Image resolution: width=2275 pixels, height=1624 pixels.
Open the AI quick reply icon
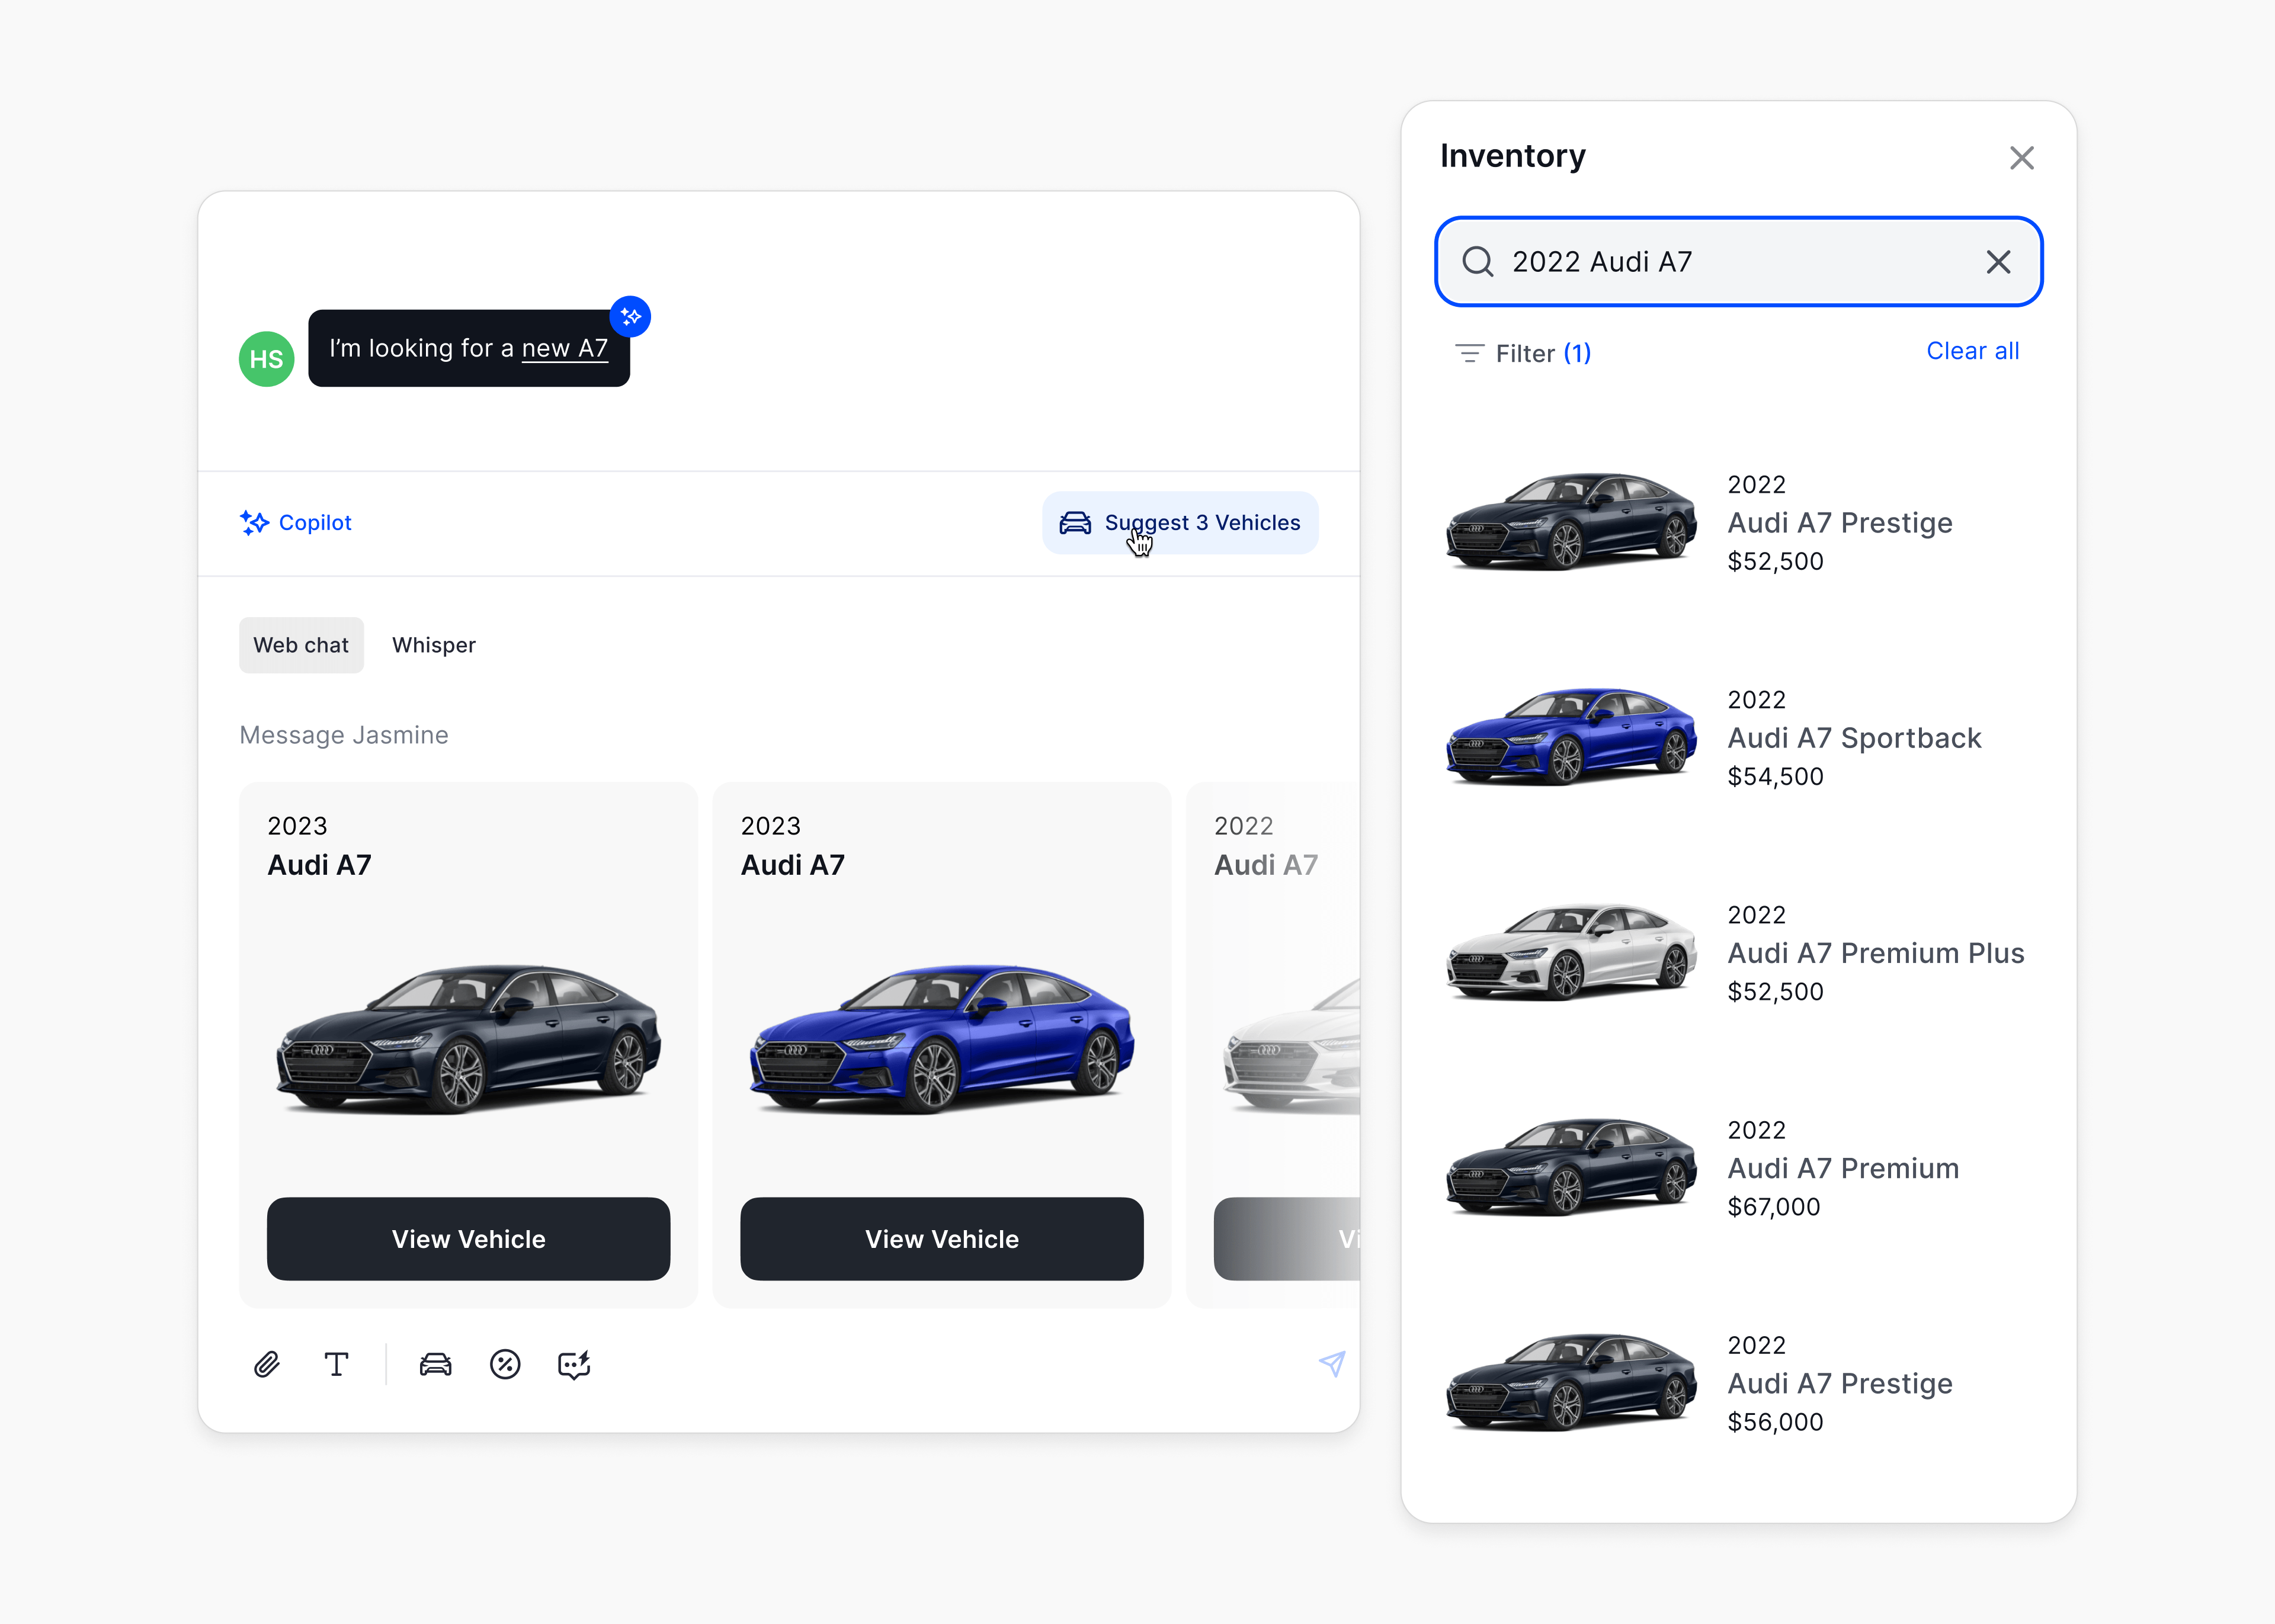tap(574, 1365)
